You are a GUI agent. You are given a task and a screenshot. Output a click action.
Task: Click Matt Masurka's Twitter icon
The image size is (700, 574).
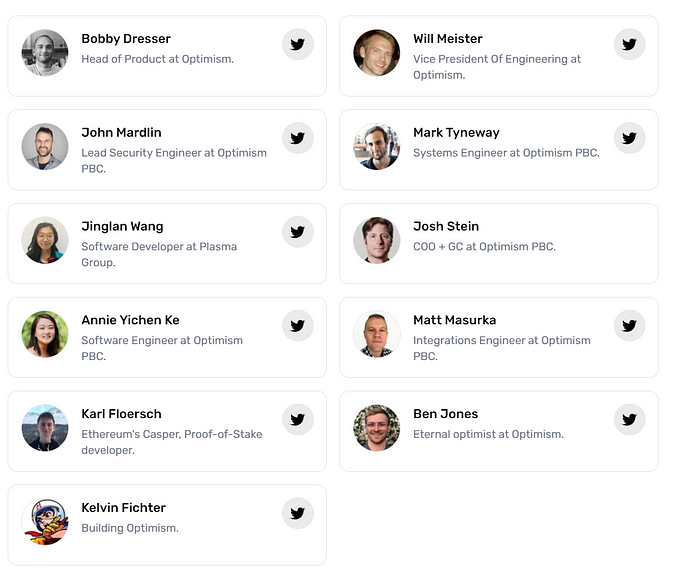tap(629, 326)
